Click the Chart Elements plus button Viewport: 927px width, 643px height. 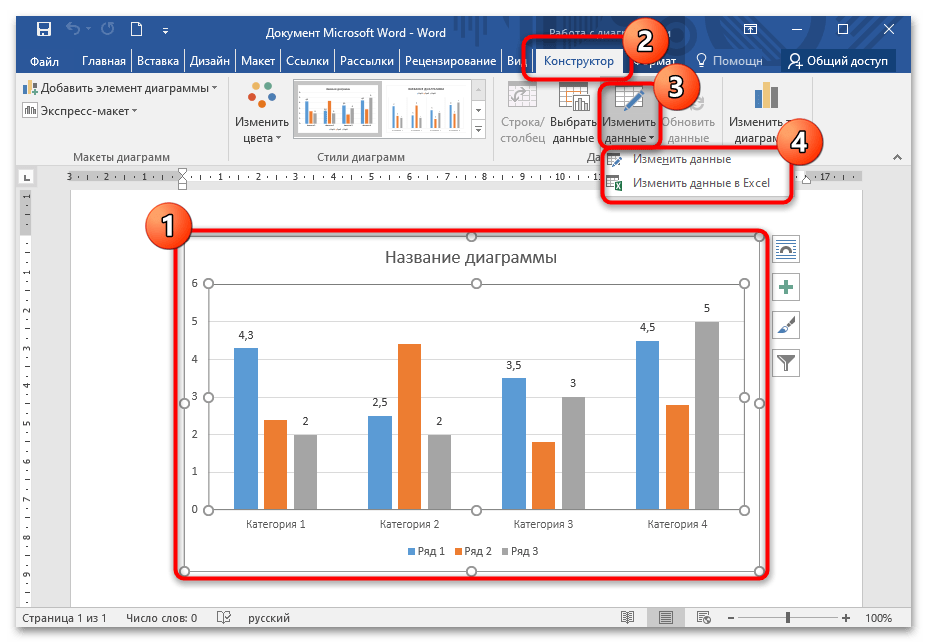click(786, 287)
